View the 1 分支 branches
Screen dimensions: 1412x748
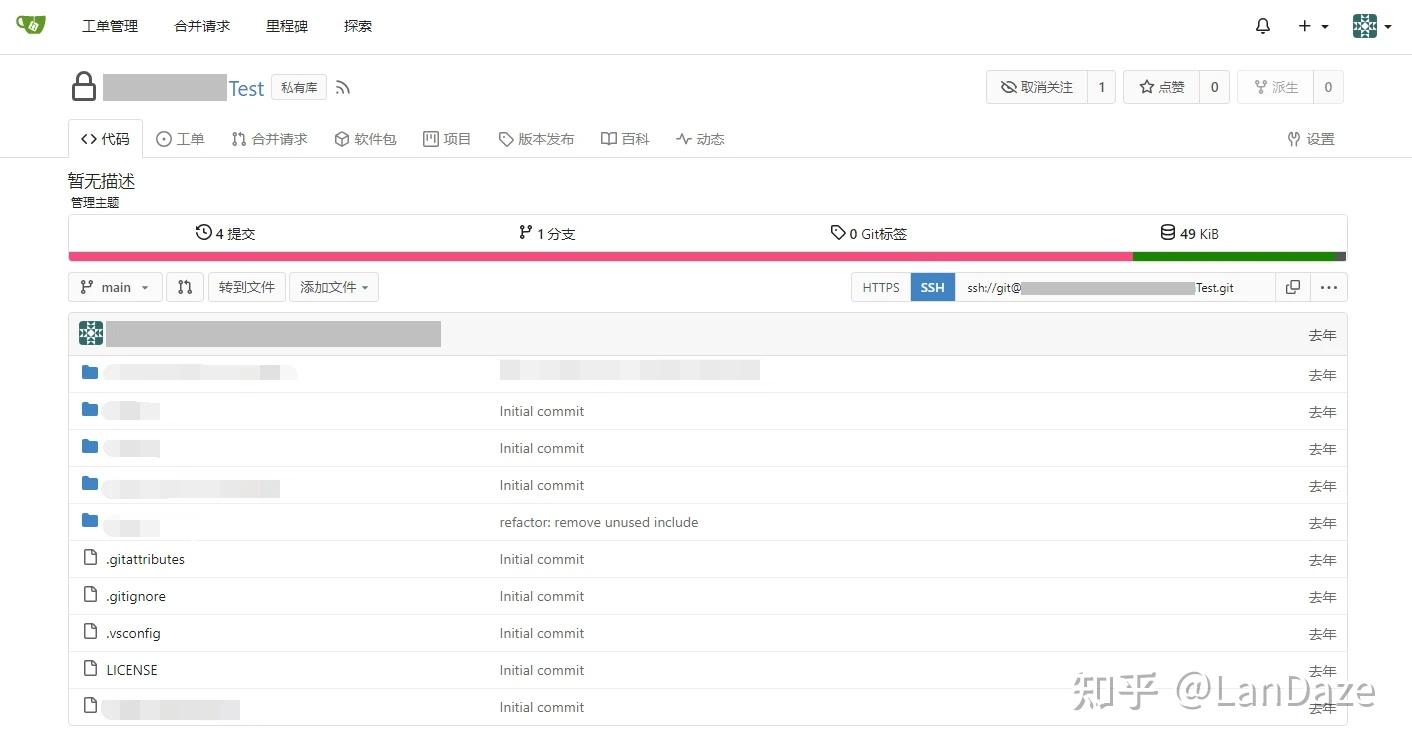547,233
